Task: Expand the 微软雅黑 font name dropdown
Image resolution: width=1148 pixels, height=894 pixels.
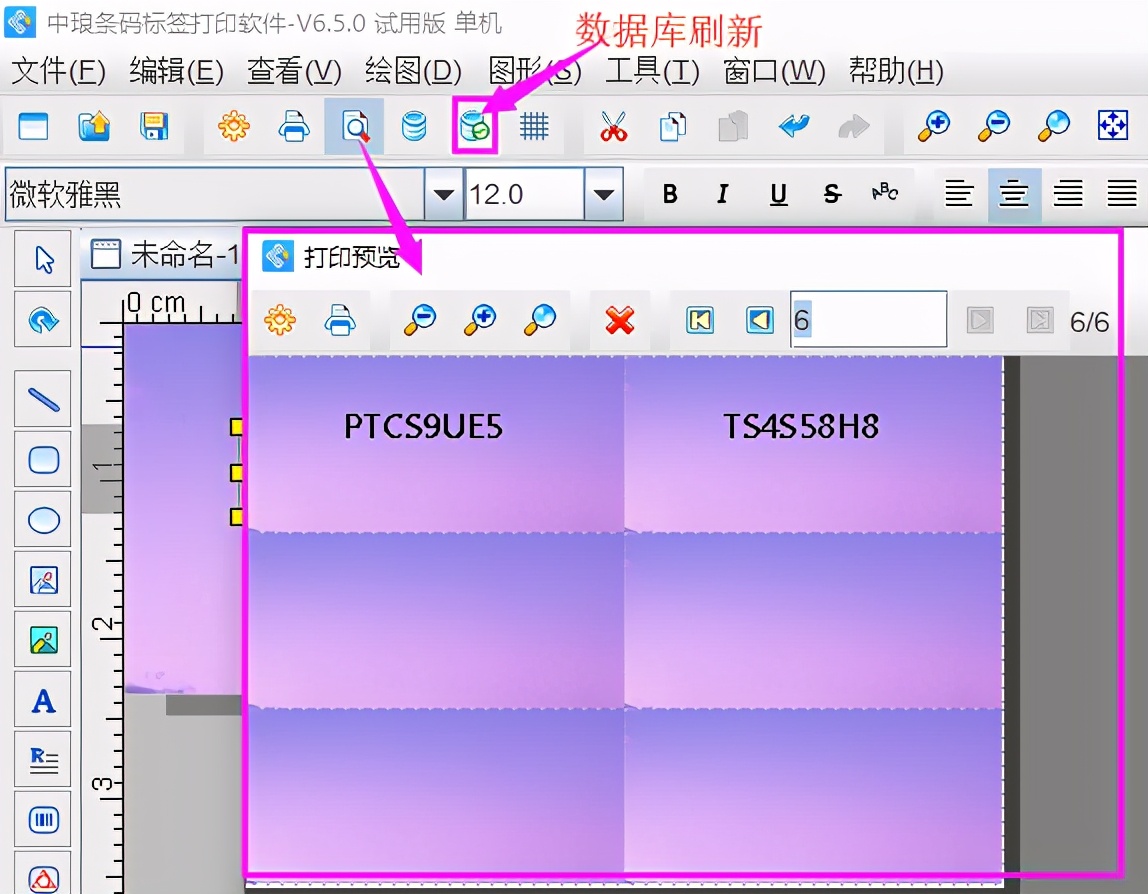Action: 443,195
